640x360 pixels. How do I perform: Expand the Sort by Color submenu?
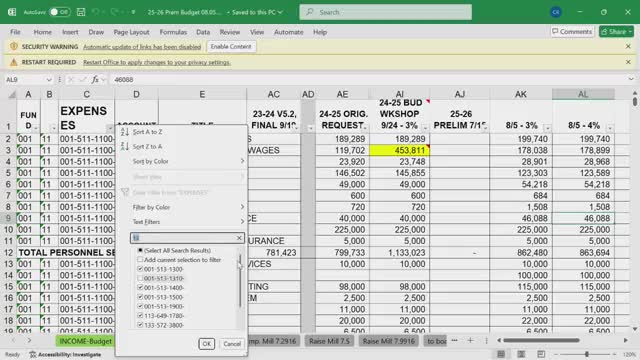[182, 161]
